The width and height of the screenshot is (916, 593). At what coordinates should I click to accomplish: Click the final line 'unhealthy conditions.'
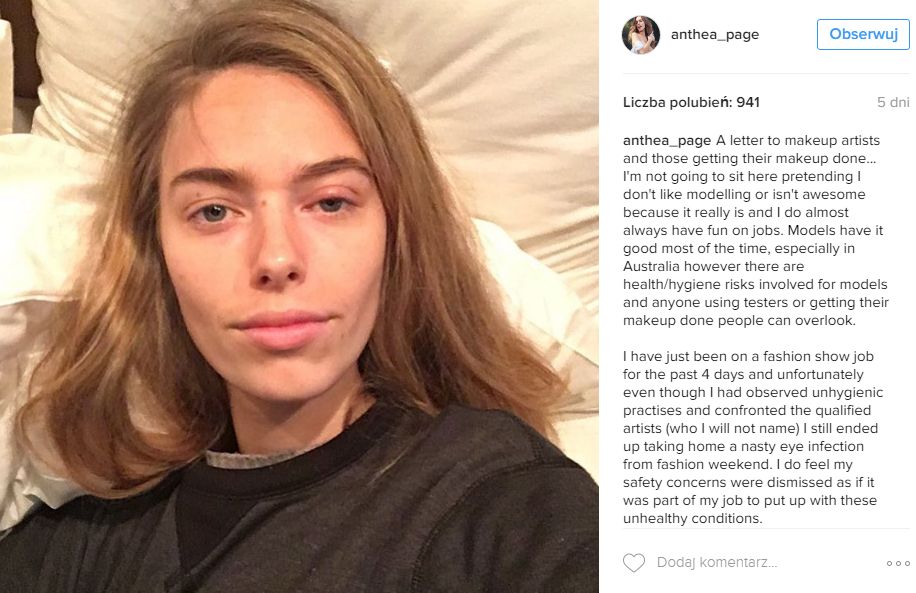692,518
